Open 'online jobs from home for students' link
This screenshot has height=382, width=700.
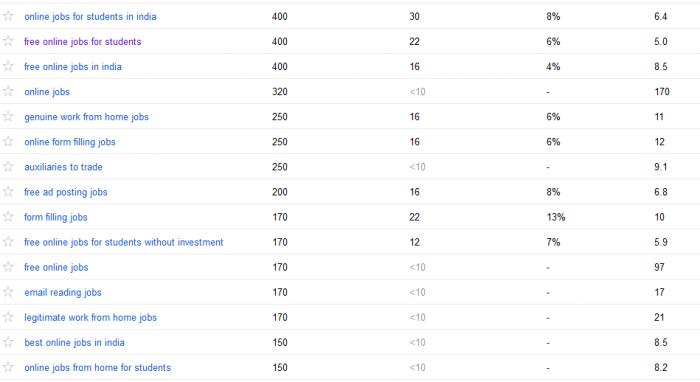[97, 368]
